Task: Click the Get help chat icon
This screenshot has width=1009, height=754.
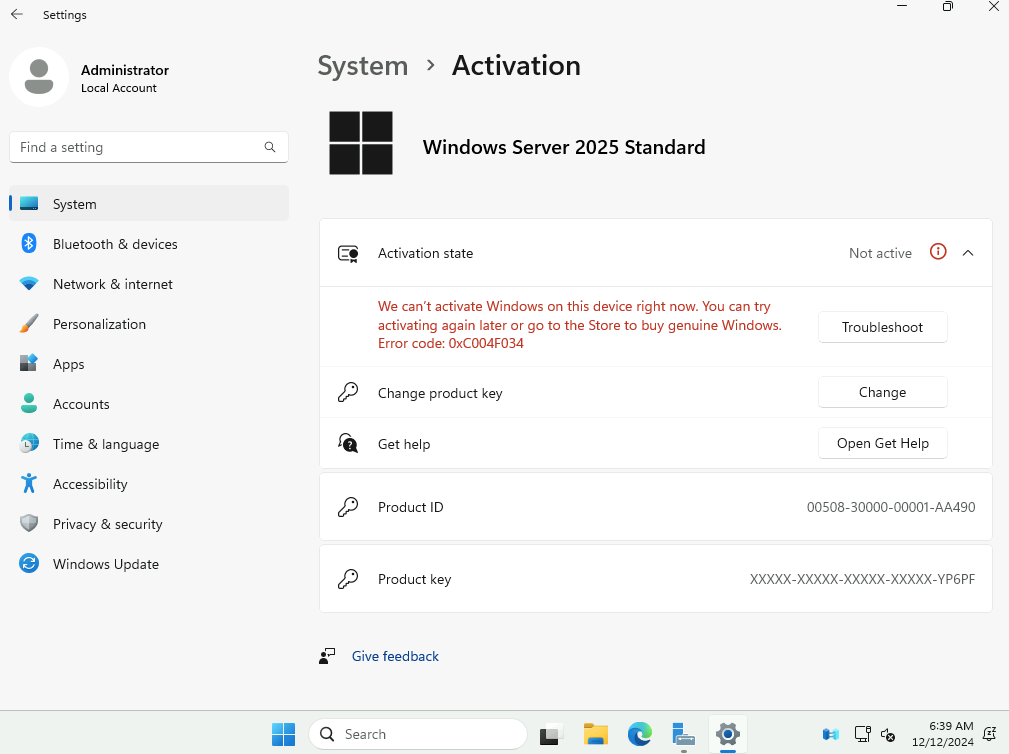Action: pos(348,443)
